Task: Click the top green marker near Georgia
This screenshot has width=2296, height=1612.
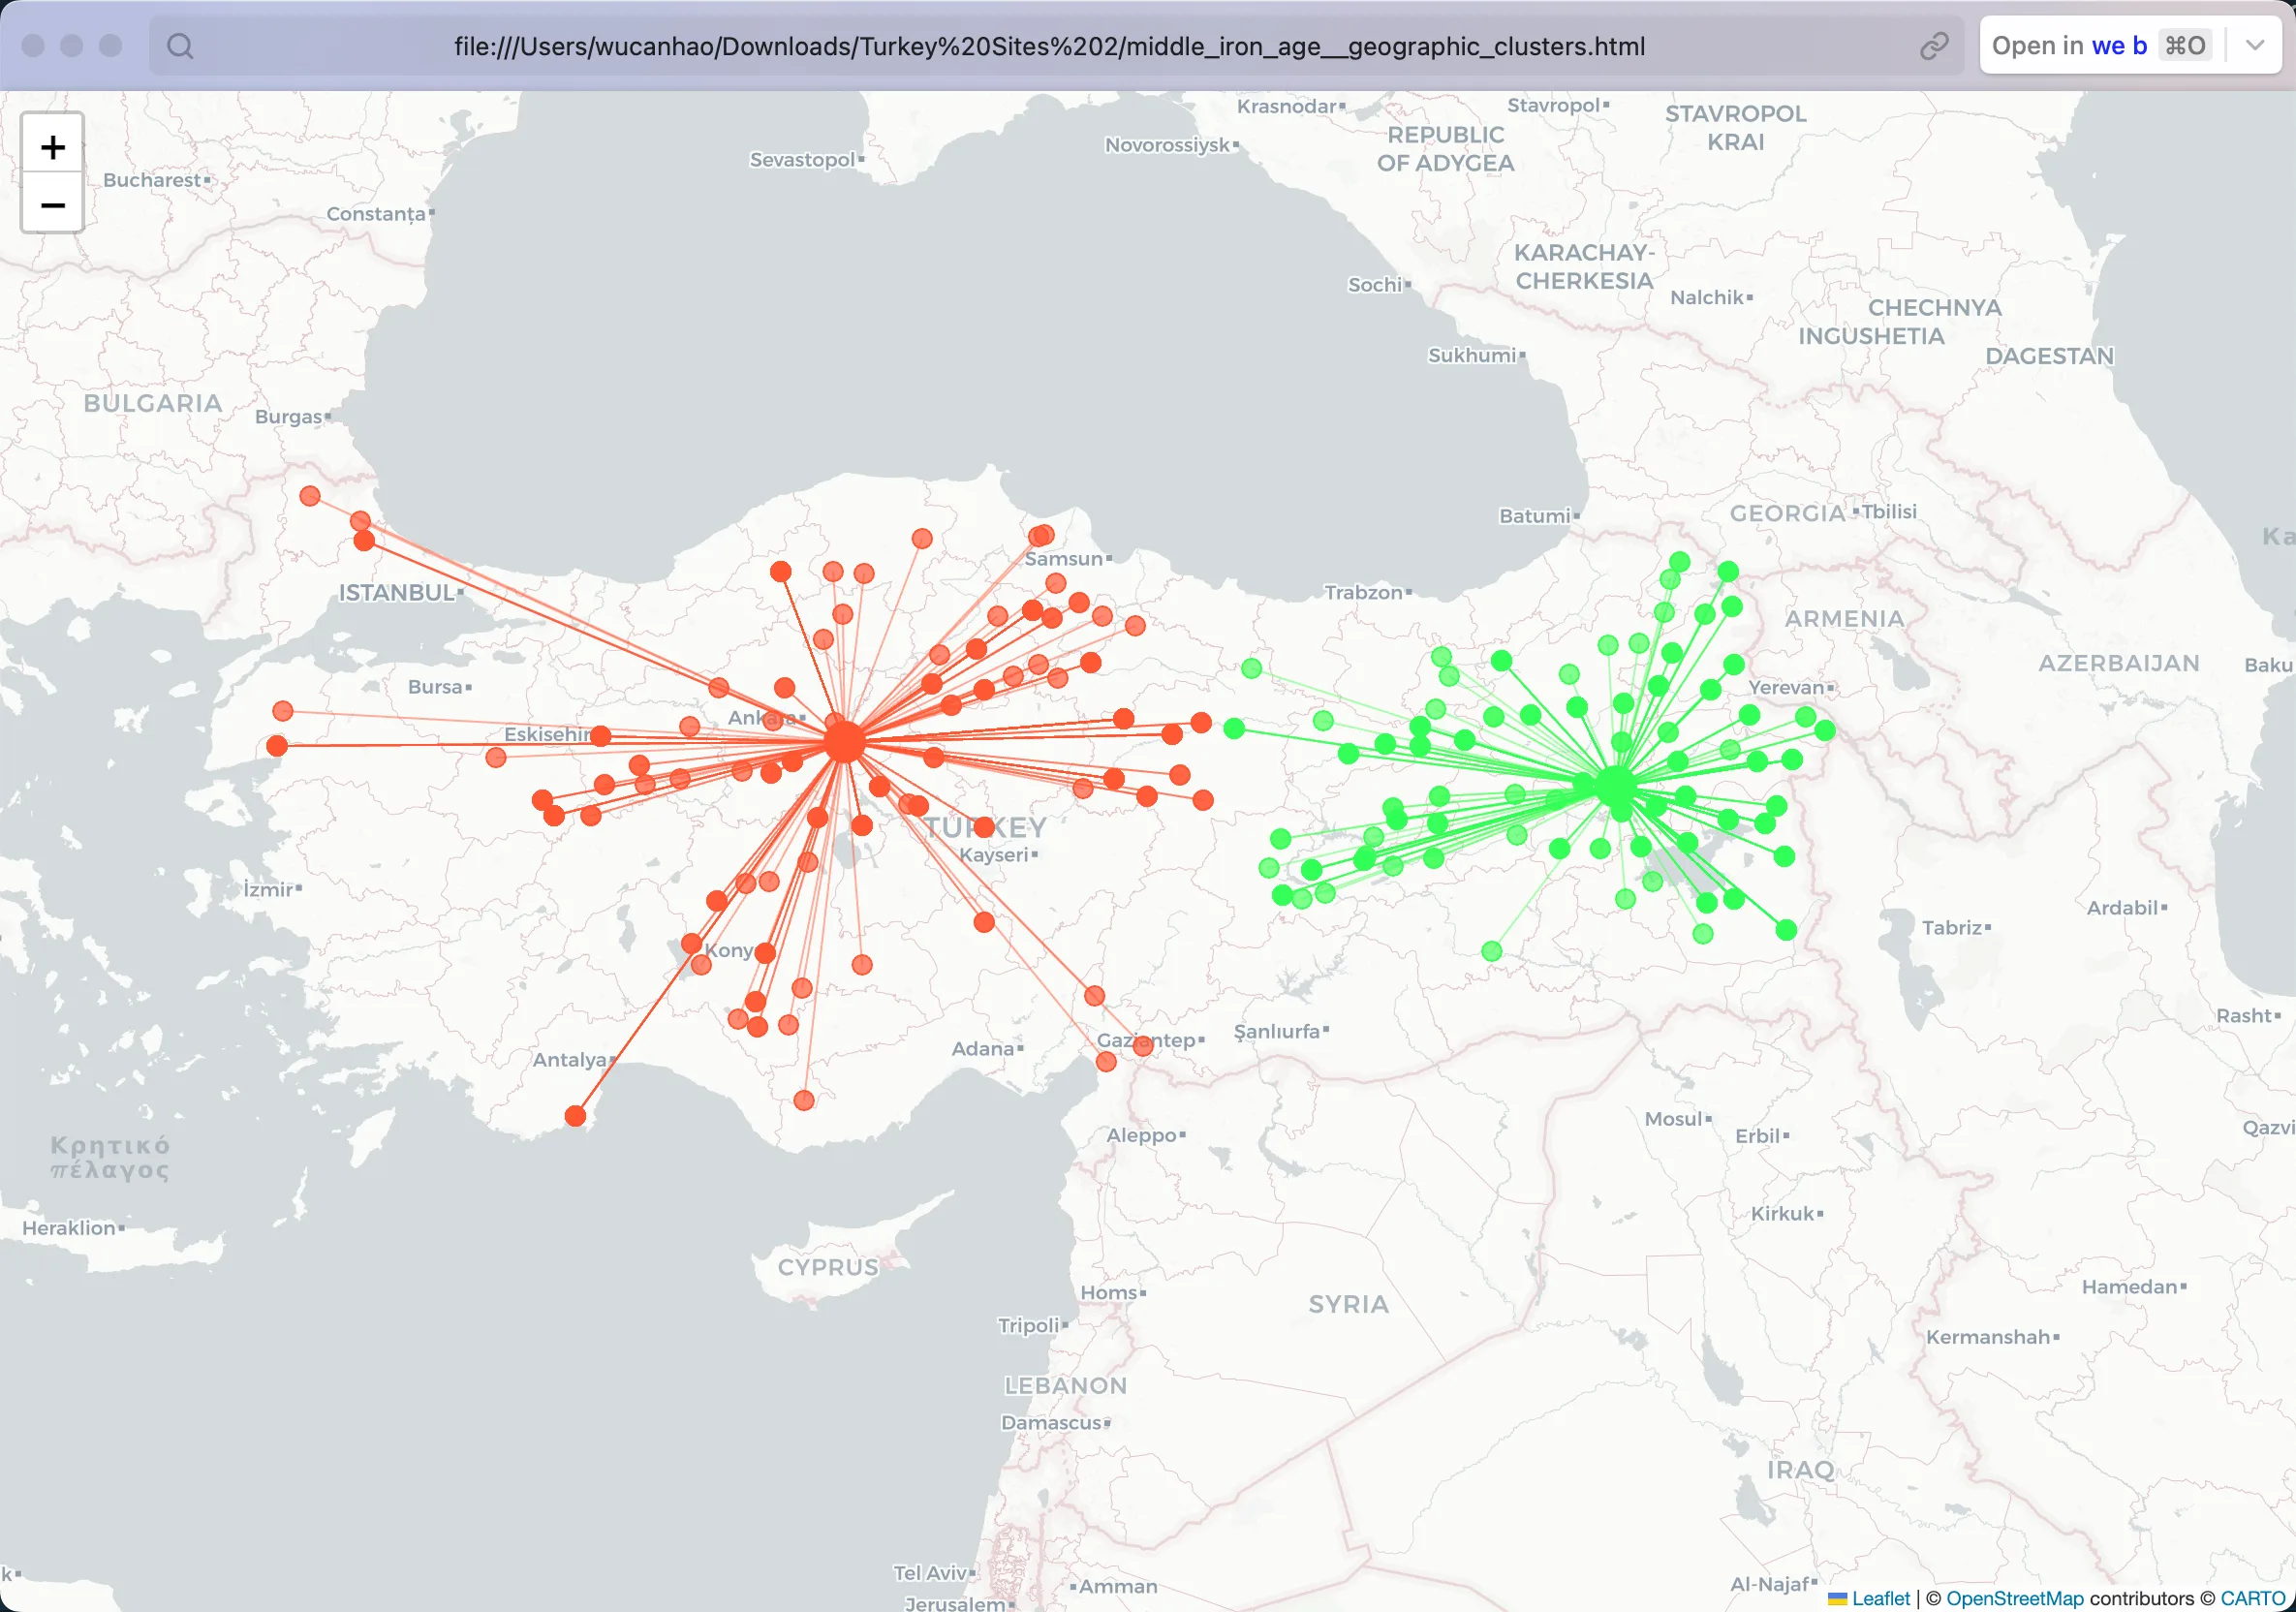Action: pos(1680,562)
